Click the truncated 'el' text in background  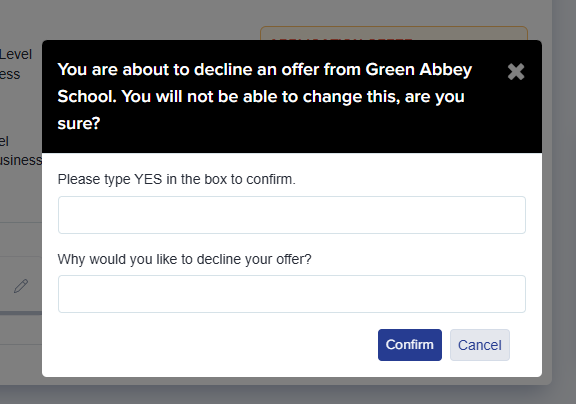click(4, 141)
